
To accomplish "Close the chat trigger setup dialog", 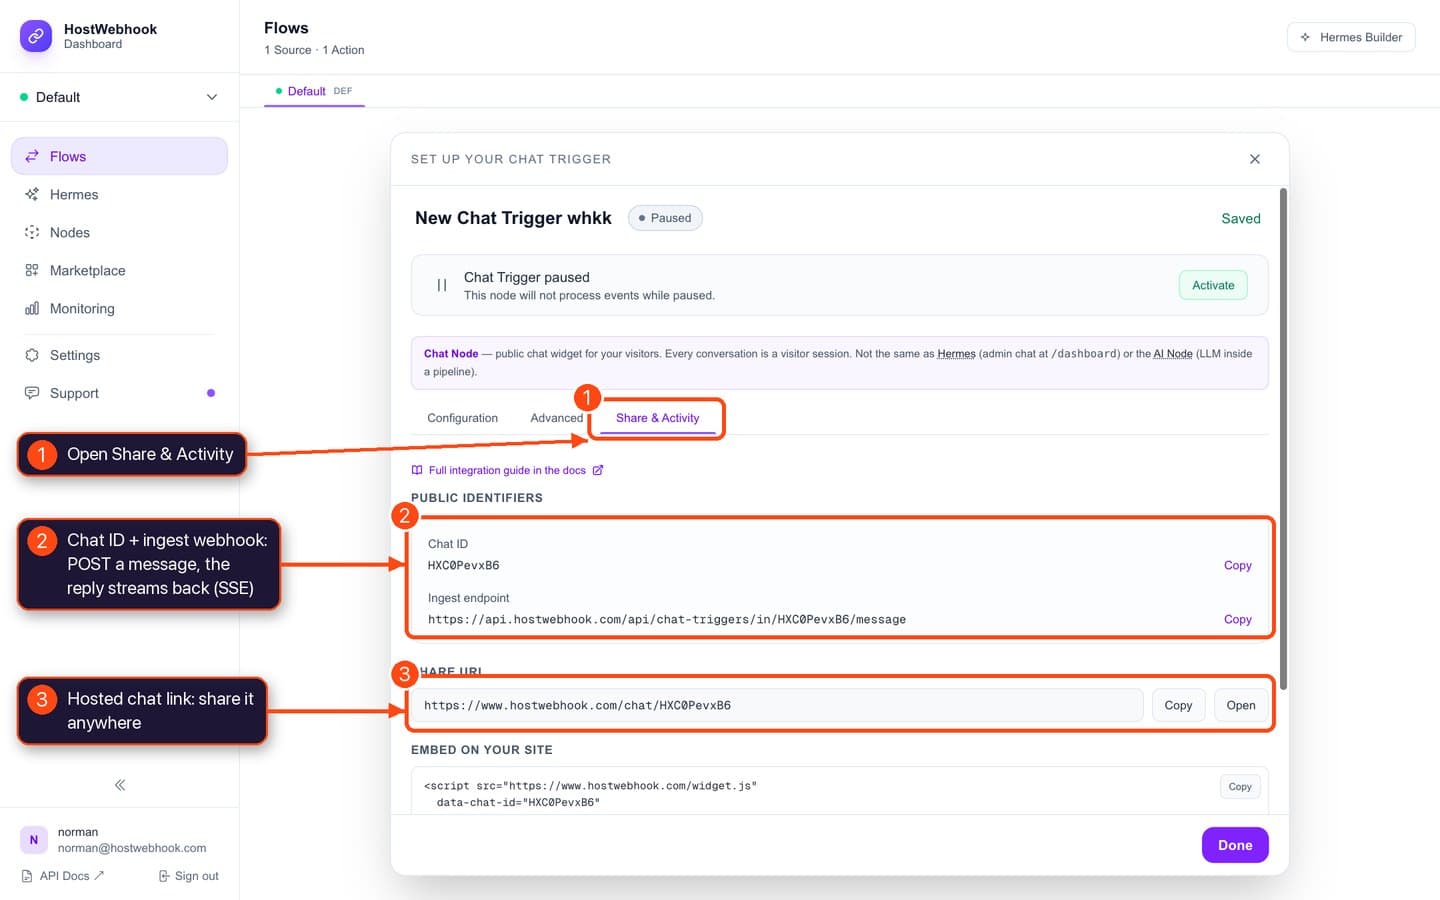I will click(1255, 159).
